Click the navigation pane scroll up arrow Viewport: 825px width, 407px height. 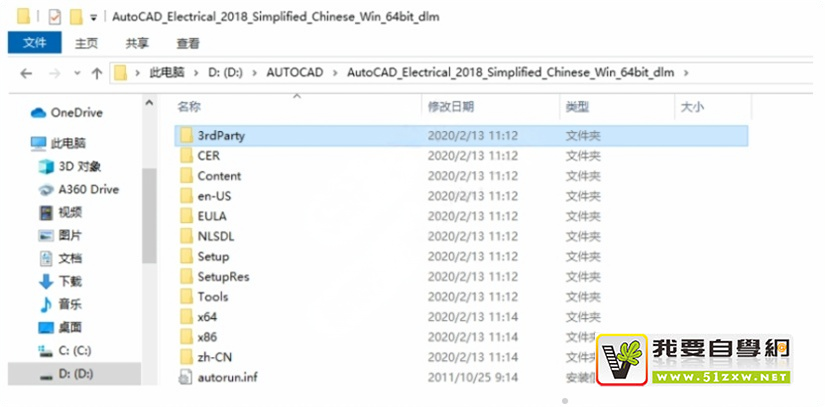(149, 103)
